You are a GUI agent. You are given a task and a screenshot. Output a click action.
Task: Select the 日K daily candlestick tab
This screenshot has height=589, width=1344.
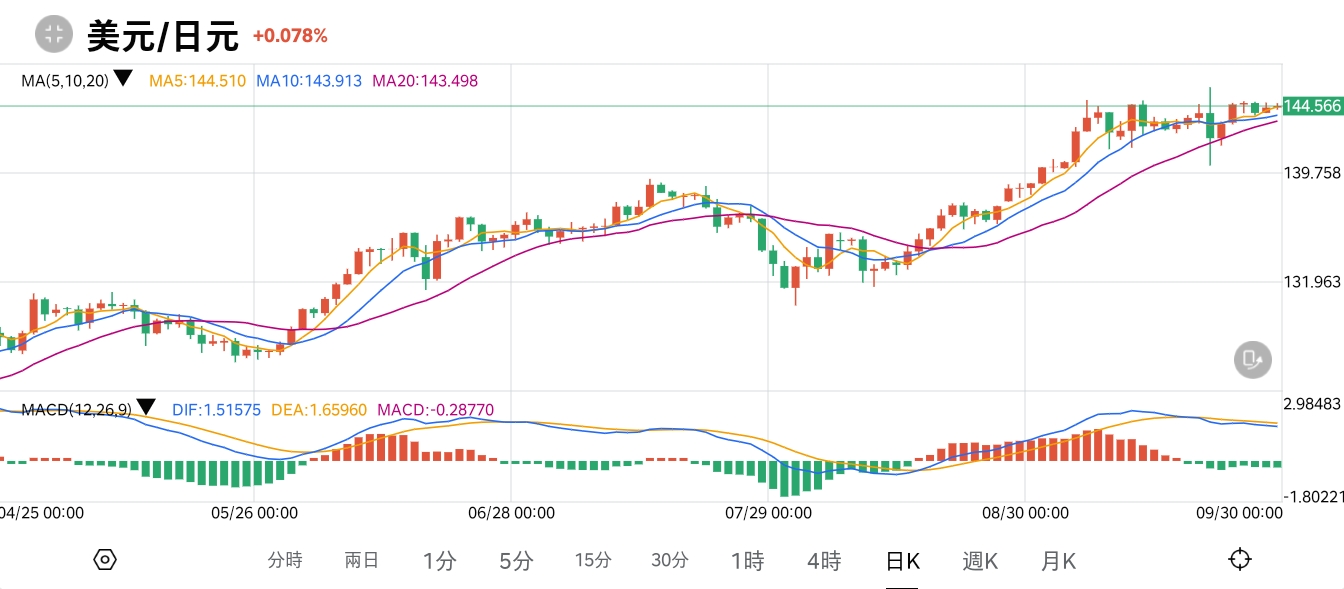point(902,561)
